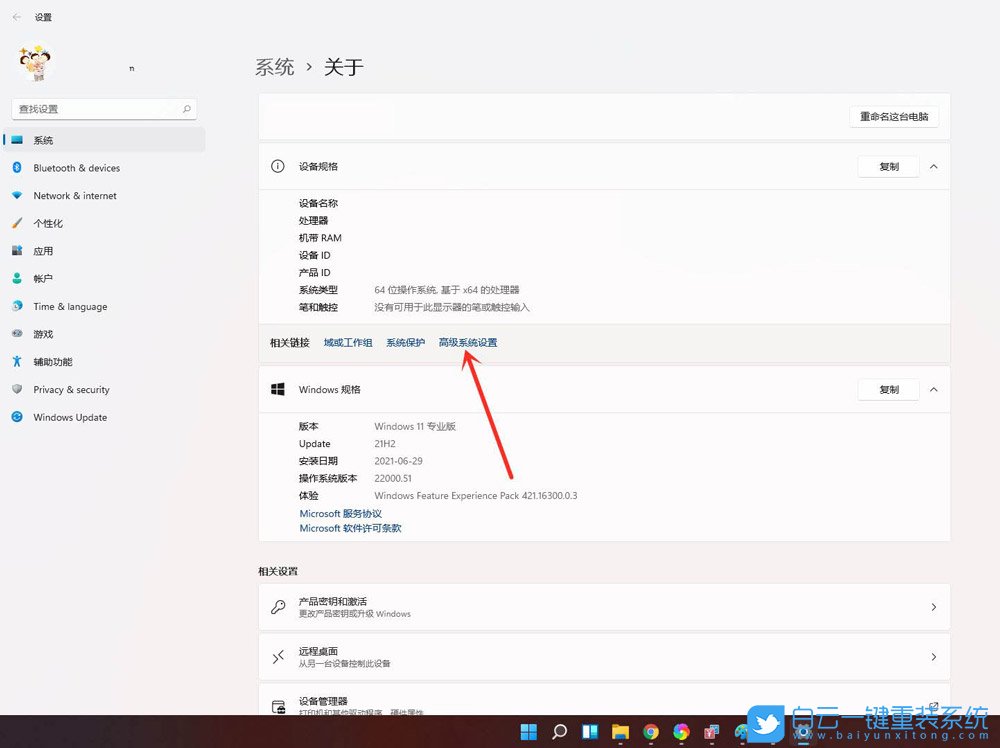Click the 个性化 paintbrush icon
The width and height of the screenshot is (1000, 748).
click(16, 223)
